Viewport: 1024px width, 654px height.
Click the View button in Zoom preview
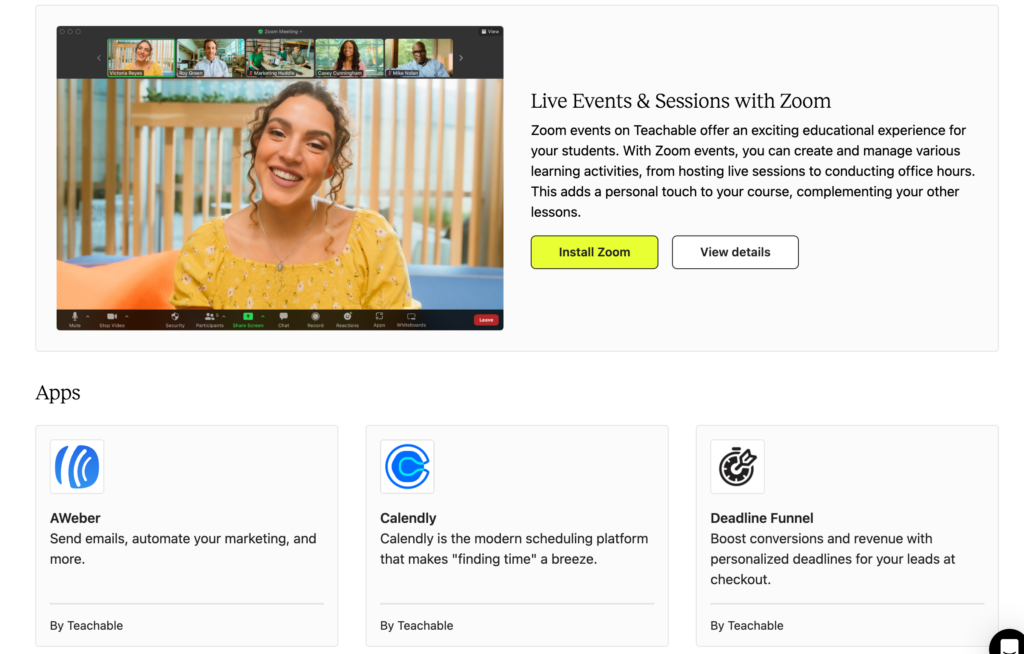(490, 31)
